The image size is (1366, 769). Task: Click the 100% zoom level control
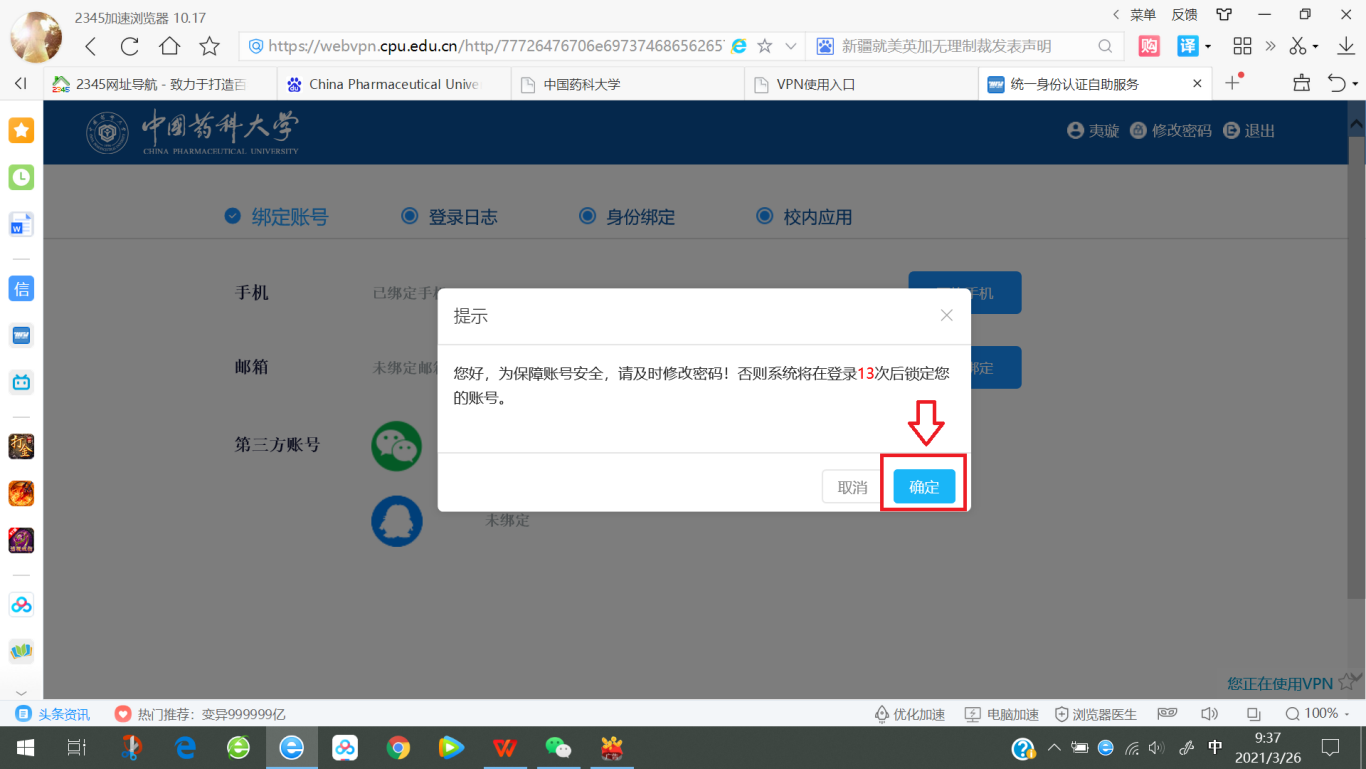point(1312,714)
